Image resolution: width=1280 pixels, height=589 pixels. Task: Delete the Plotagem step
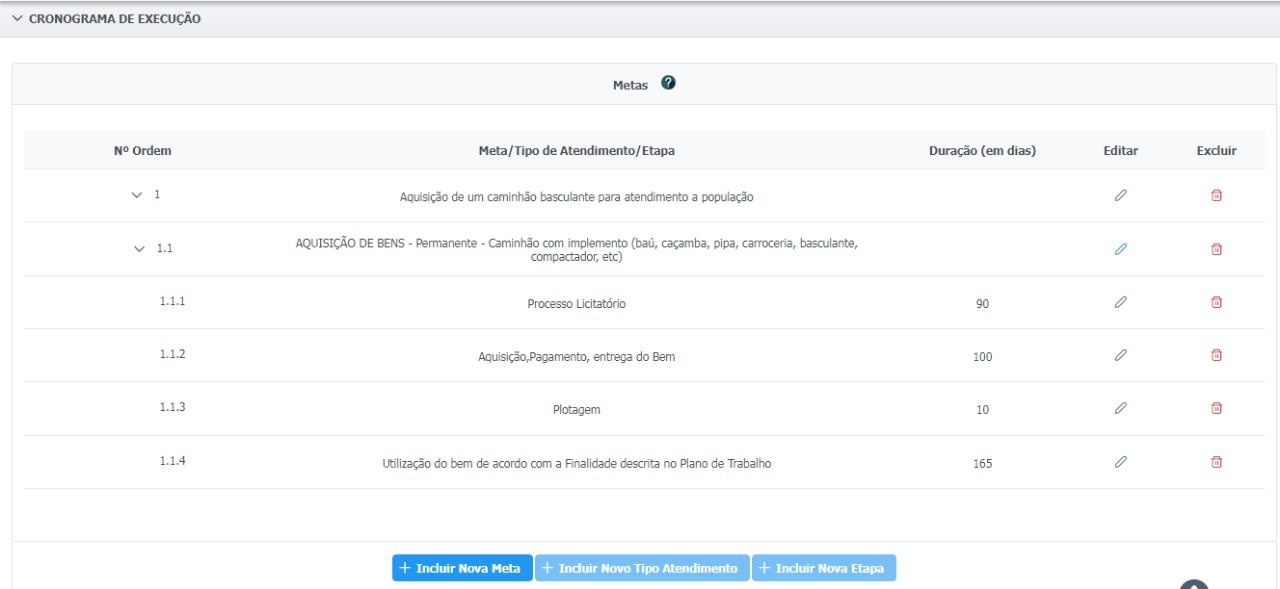(x=1216, y=408)
